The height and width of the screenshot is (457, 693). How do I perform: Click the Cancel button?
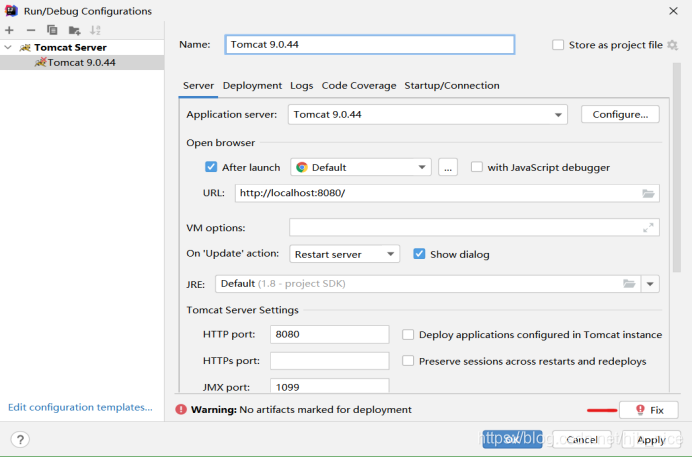click(582, 439)
